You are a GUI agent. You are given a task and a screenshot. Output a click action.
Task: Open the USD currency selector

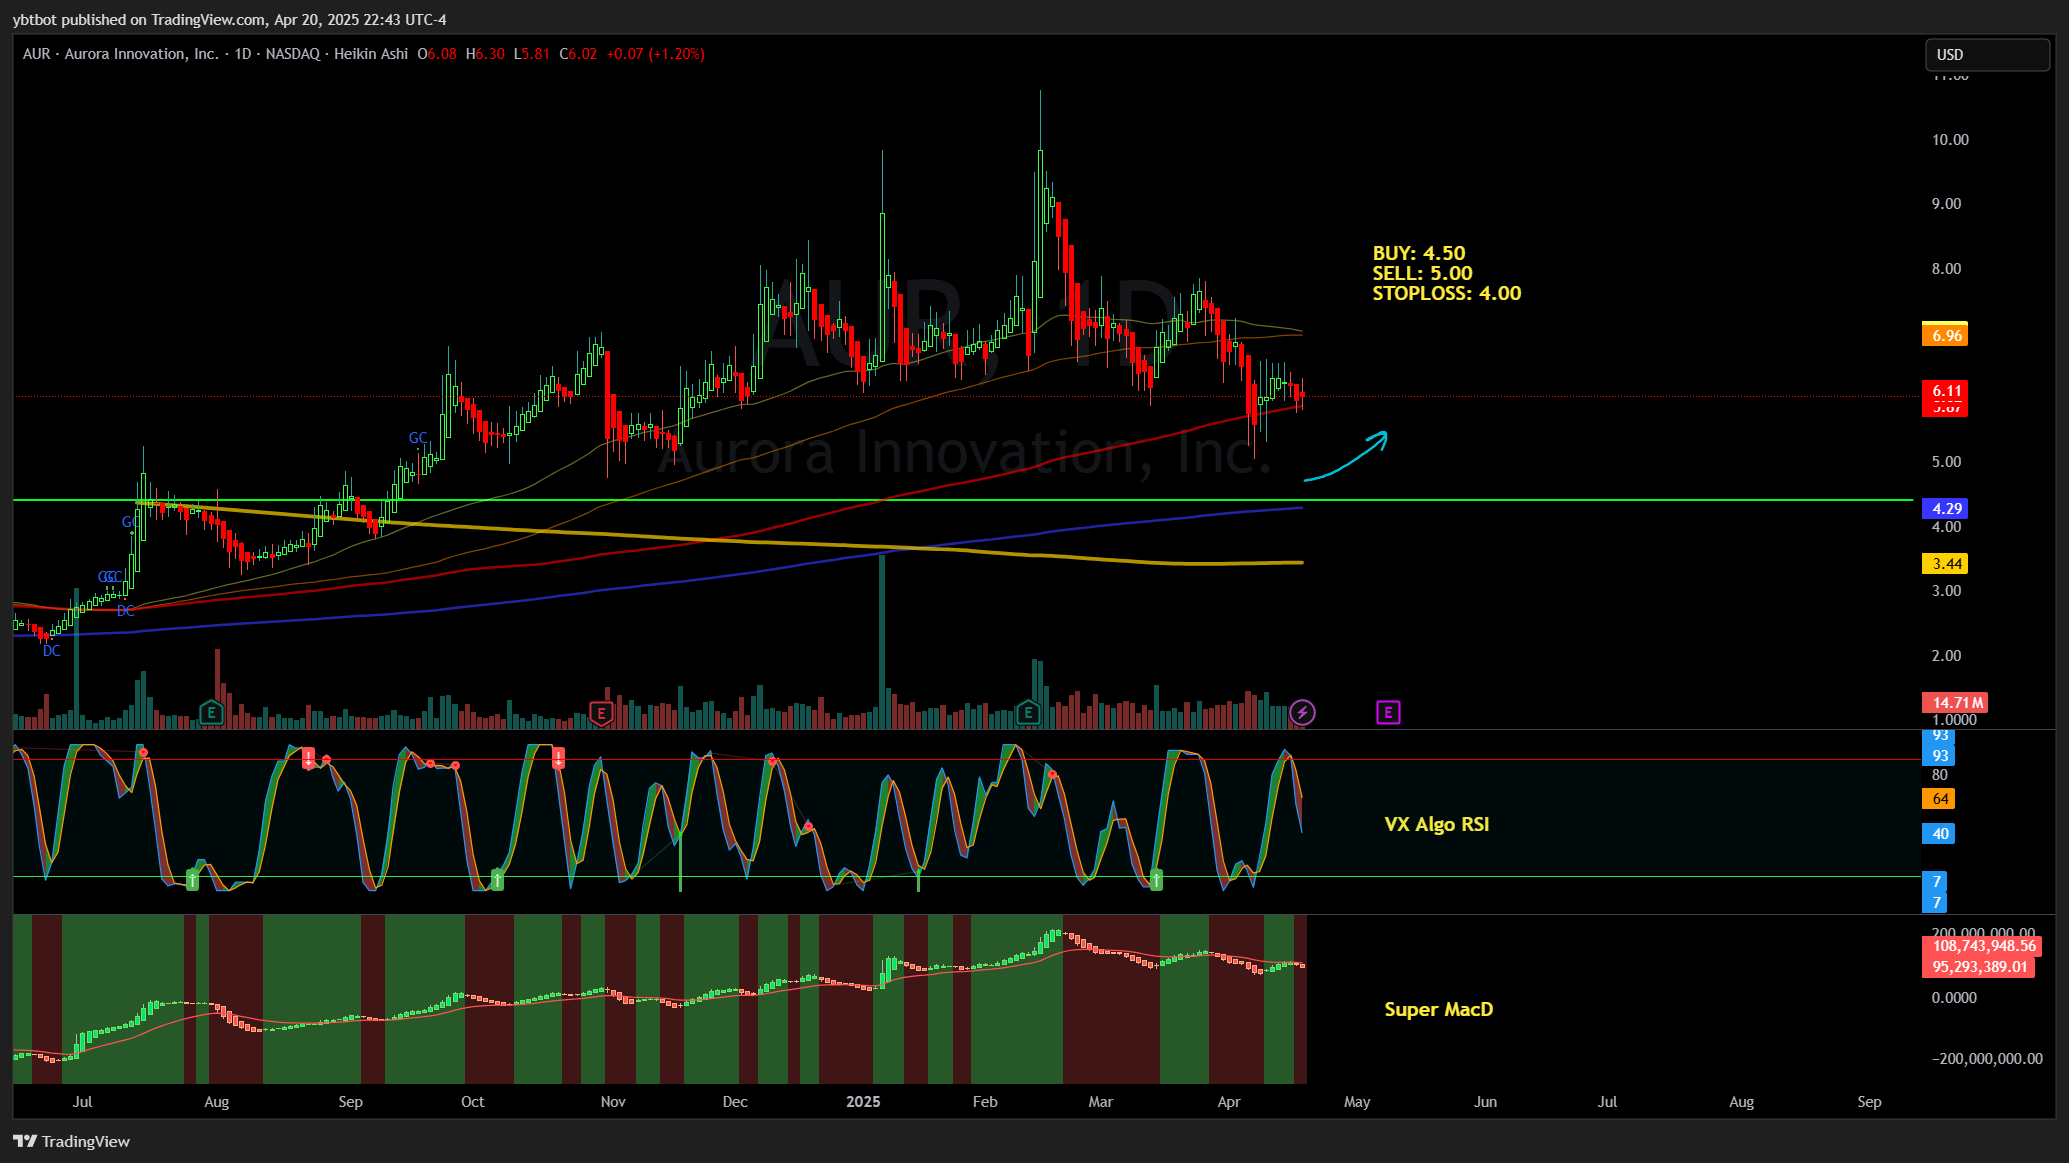(x=1986, y=55)
